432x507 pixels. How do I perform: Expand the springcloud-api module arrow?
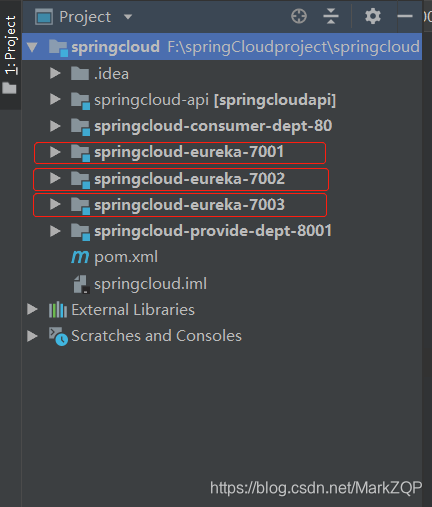[55, 99]
